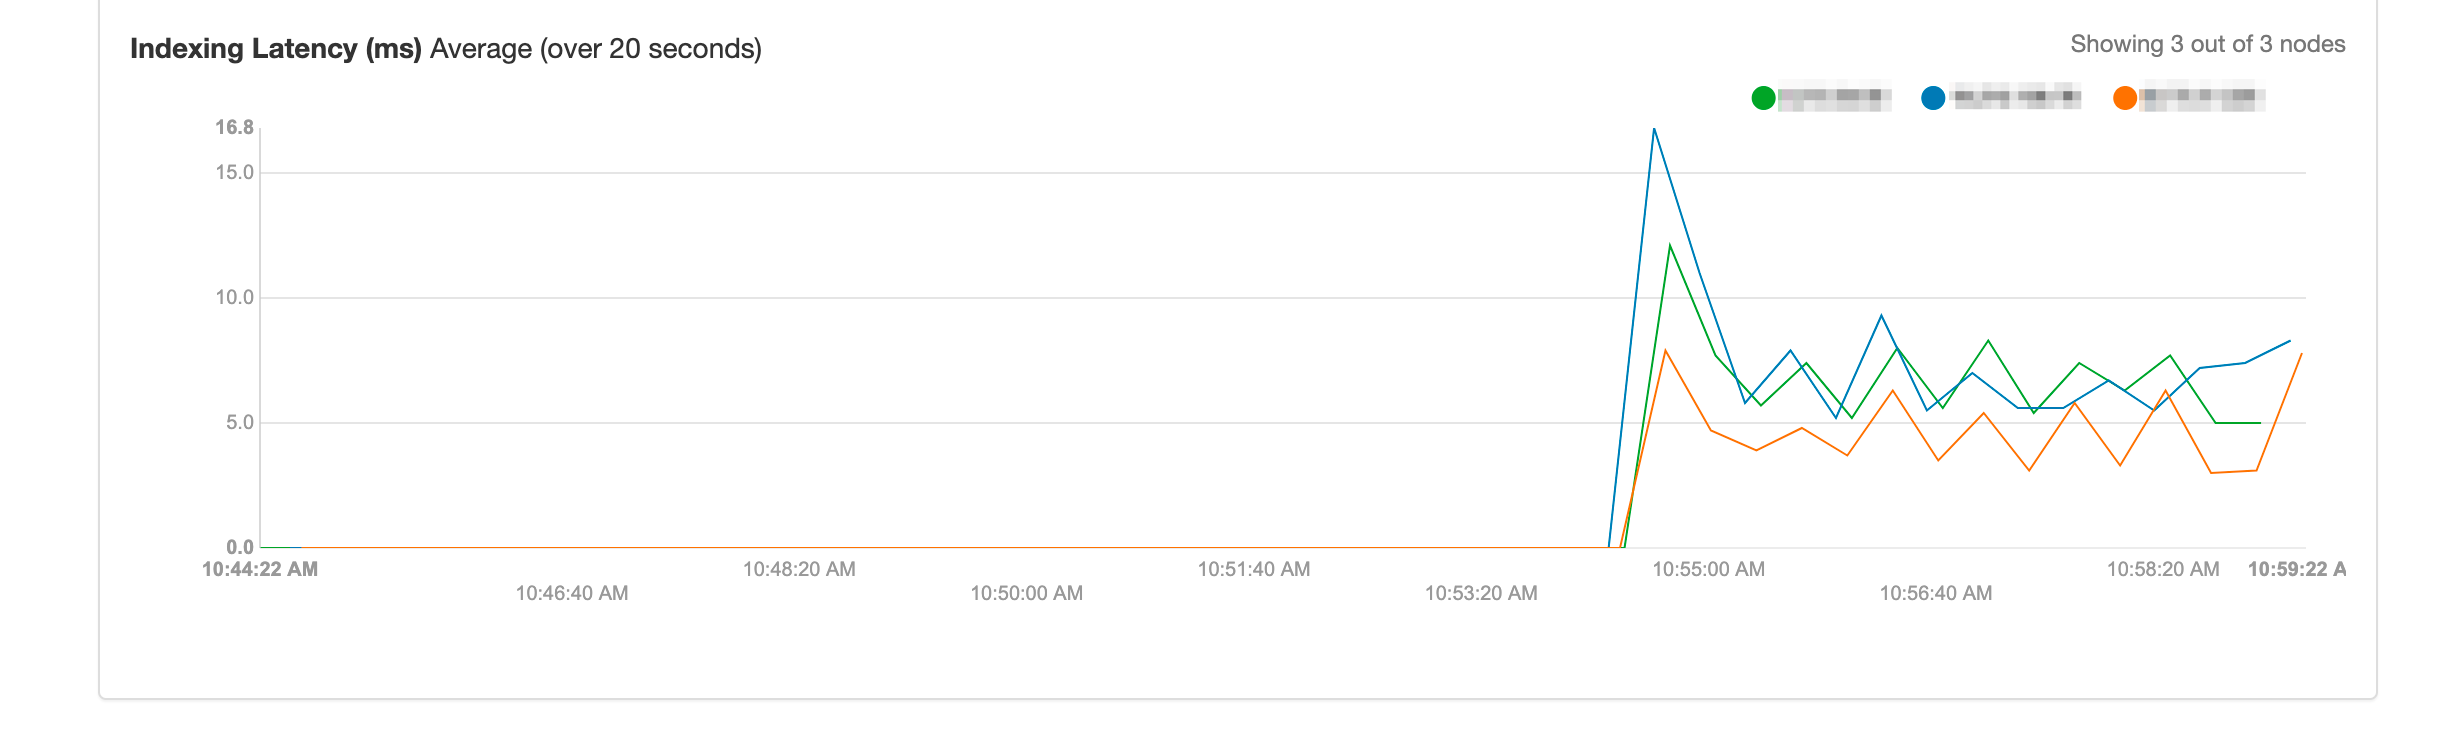
Task: Click the "Showing 3 out of 3 nodes" text
Action: [2207, 44]
